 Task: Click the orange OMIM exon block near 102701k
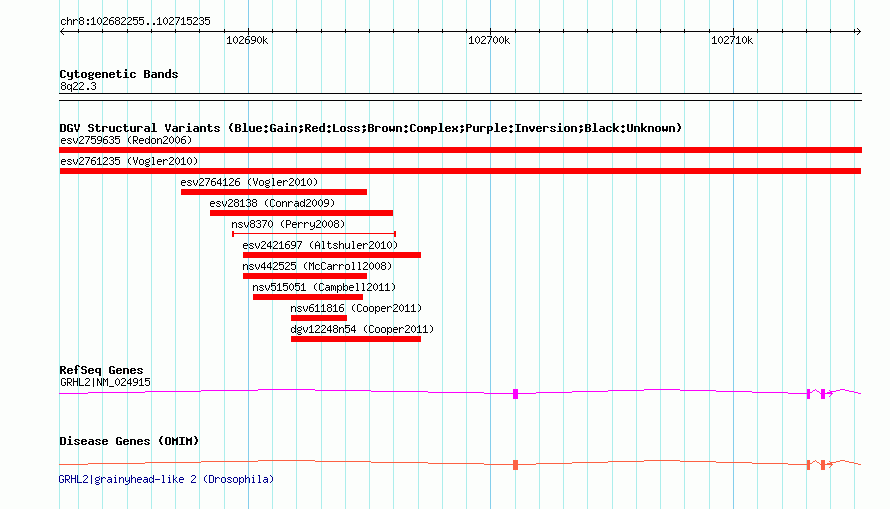(515, 465)
